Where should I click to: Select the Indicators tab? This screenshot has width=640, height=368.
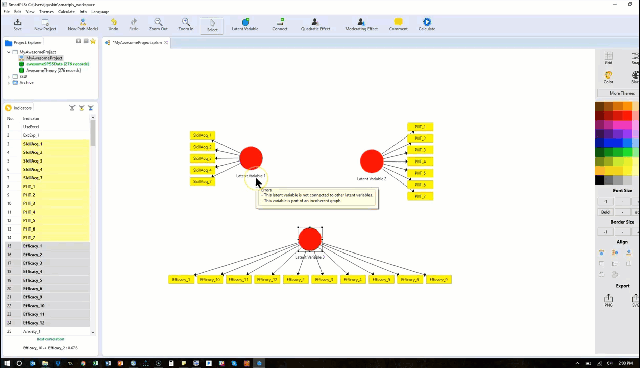pos(19,108)
